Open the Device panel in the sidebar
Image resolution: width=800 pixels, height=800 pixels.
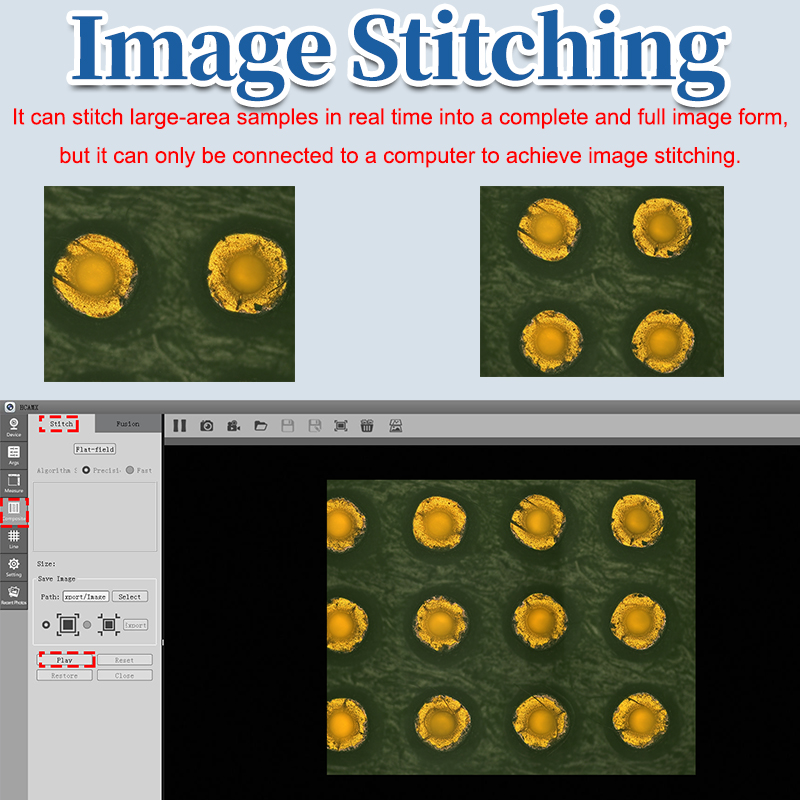14,428
